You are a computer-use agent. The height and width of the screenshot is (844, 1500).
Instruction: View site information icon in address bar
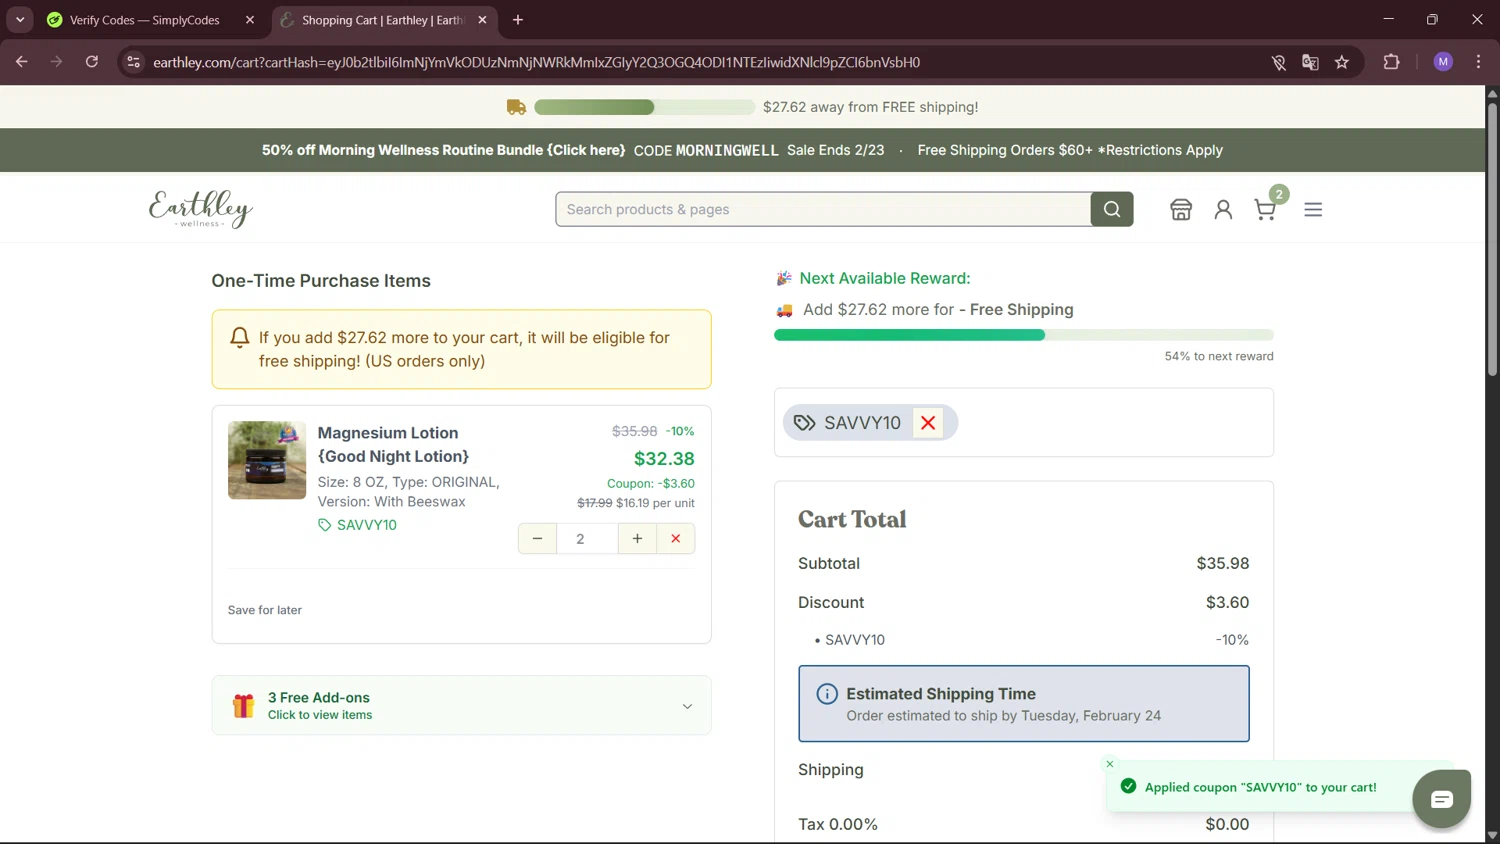(133, 62)
